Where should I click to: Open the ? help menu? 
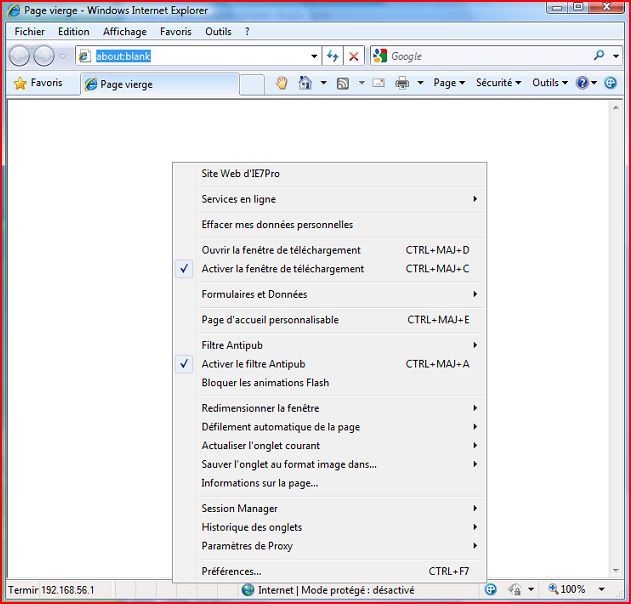point(247,31)
